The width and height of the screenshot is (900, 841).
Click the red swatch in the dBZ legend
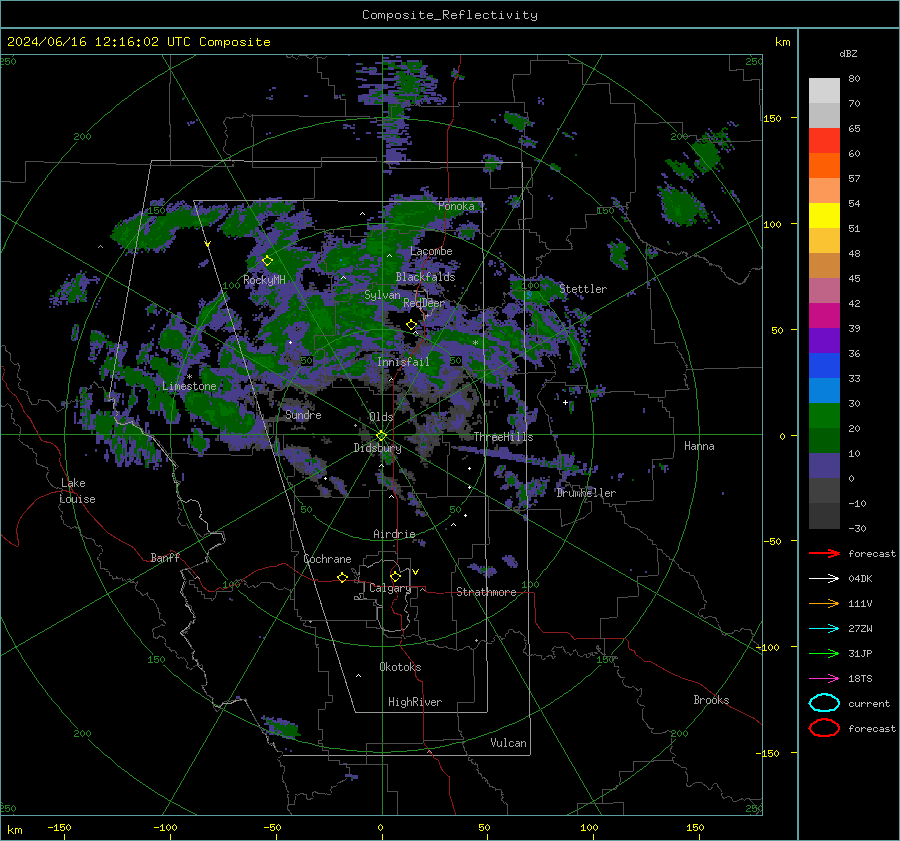tap(824, 141)
